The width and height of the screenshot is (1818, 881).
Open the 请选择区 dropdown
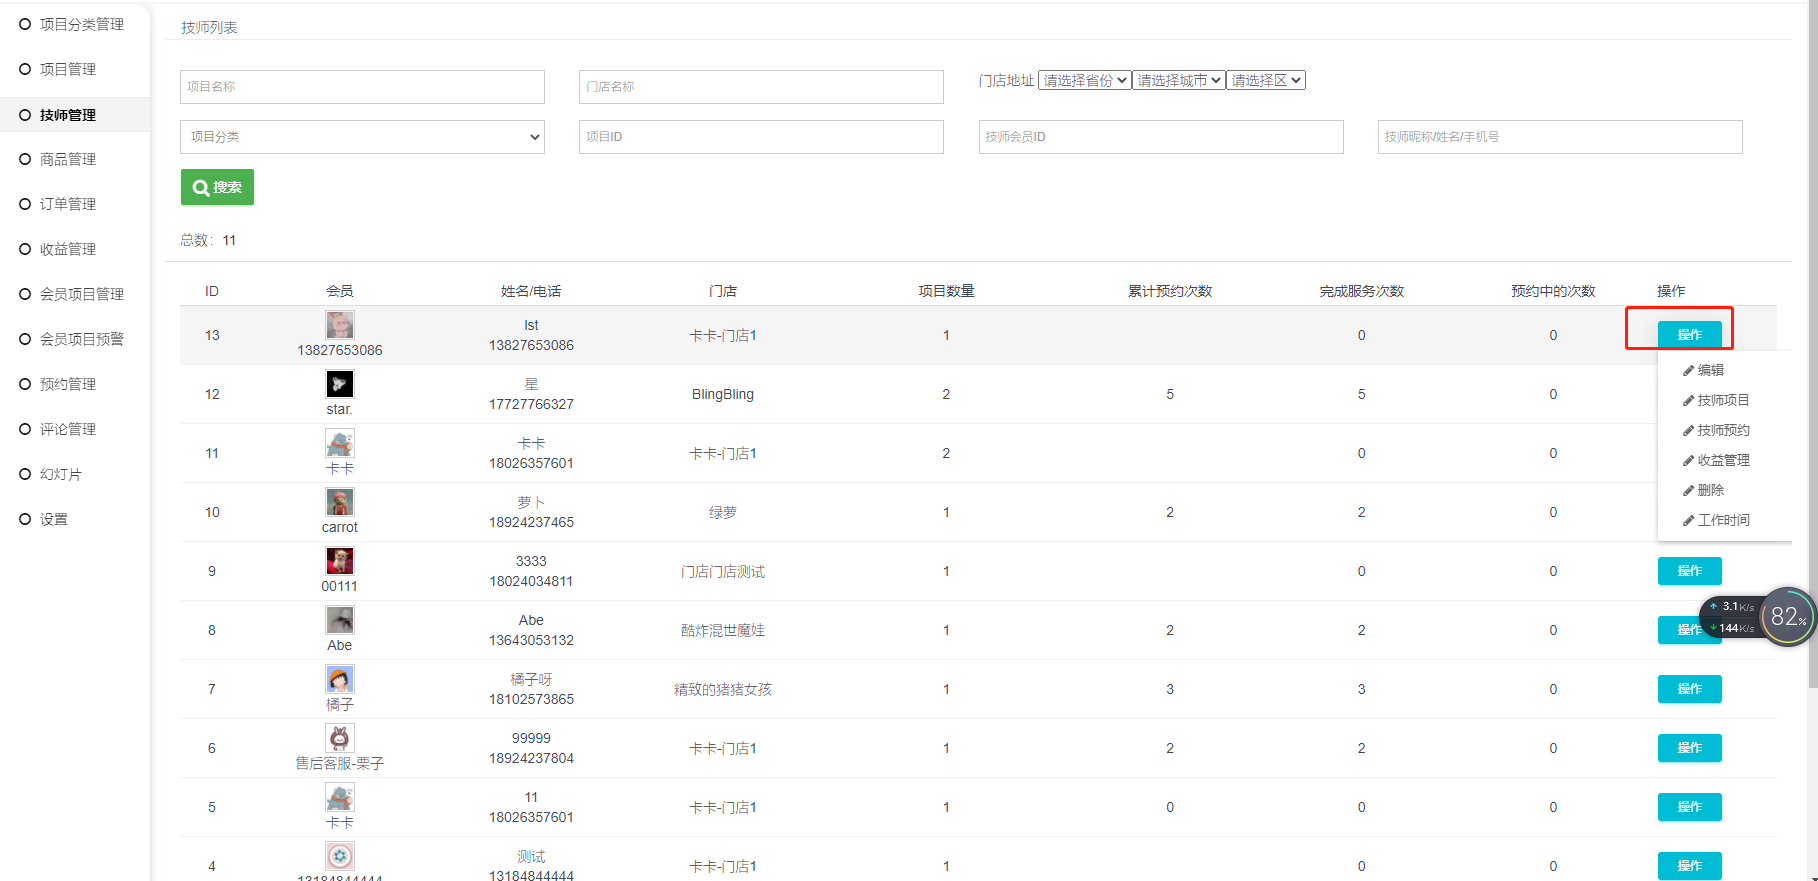click(1266, 80)
